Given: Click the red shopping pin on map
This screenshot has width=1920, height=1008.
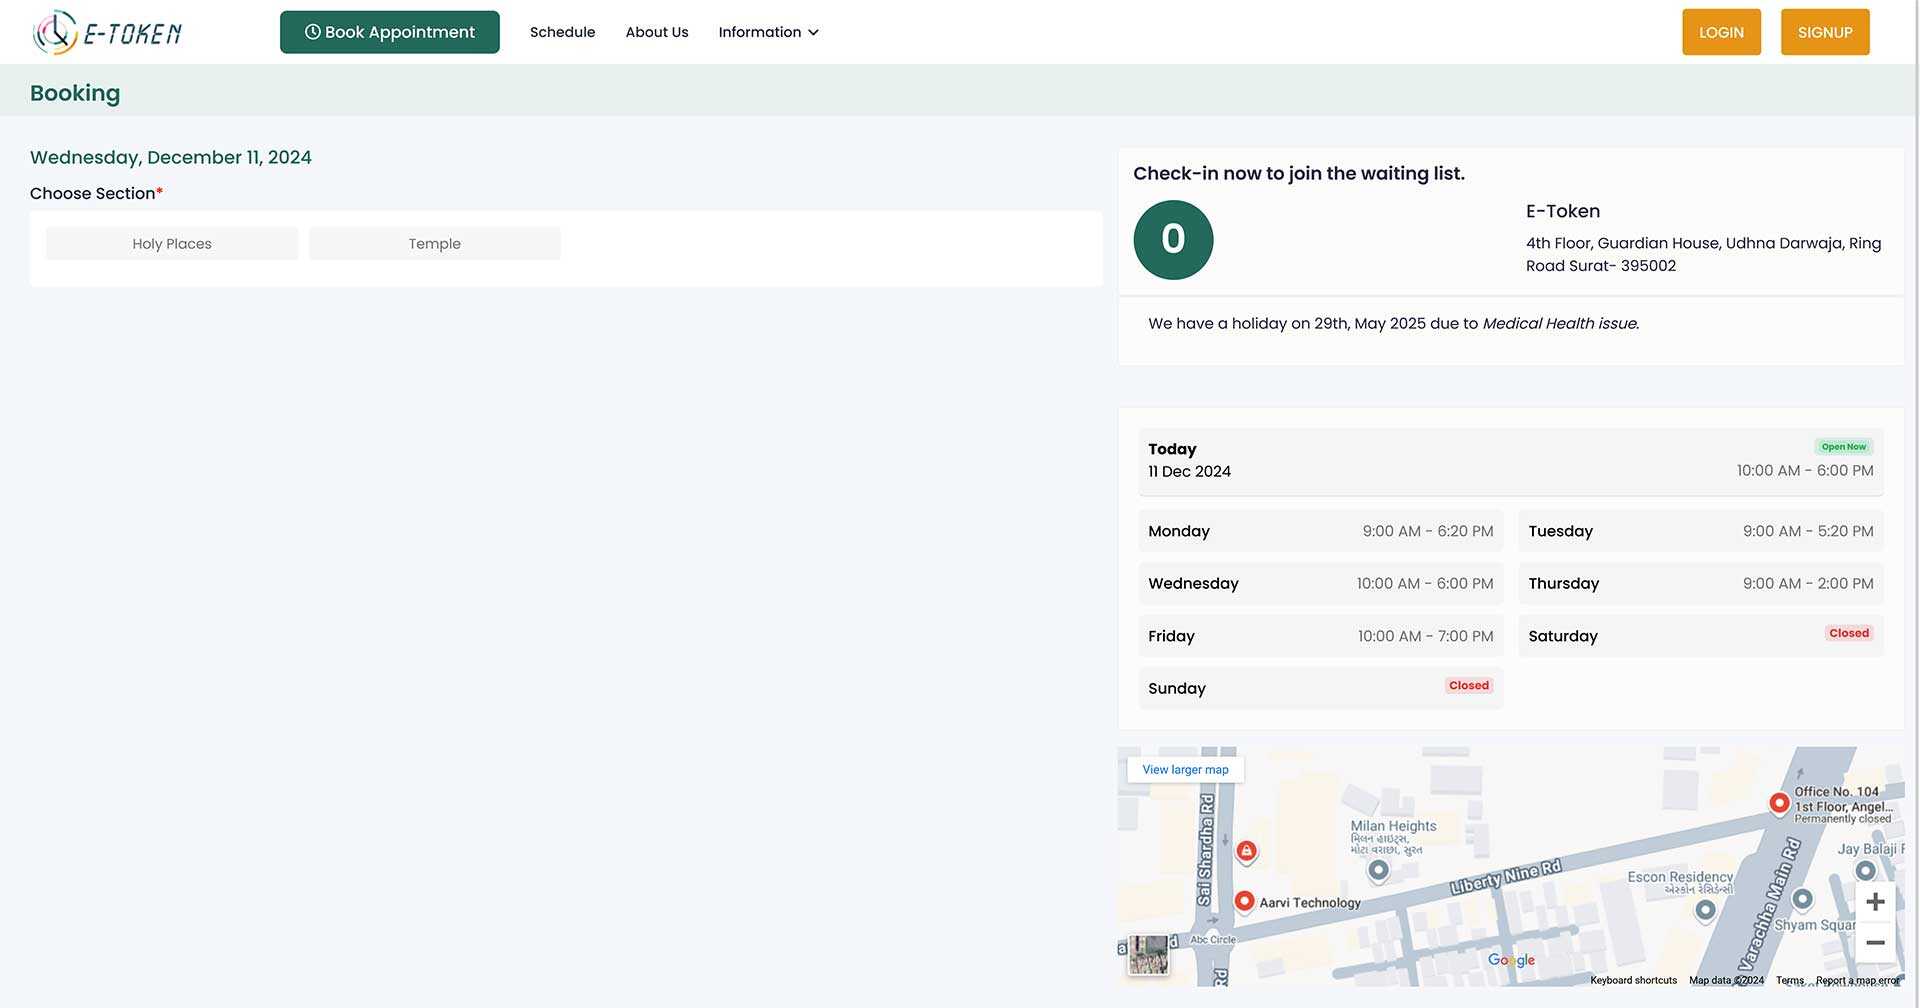Looking at the screenshot, I should [x=1246, y=851].
